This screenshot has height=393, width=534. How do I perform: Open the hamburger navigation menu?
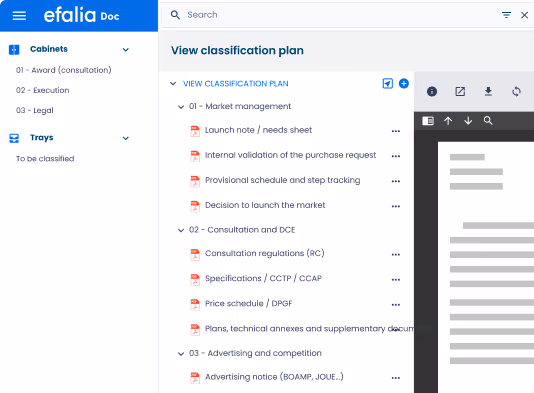[19, 16]
